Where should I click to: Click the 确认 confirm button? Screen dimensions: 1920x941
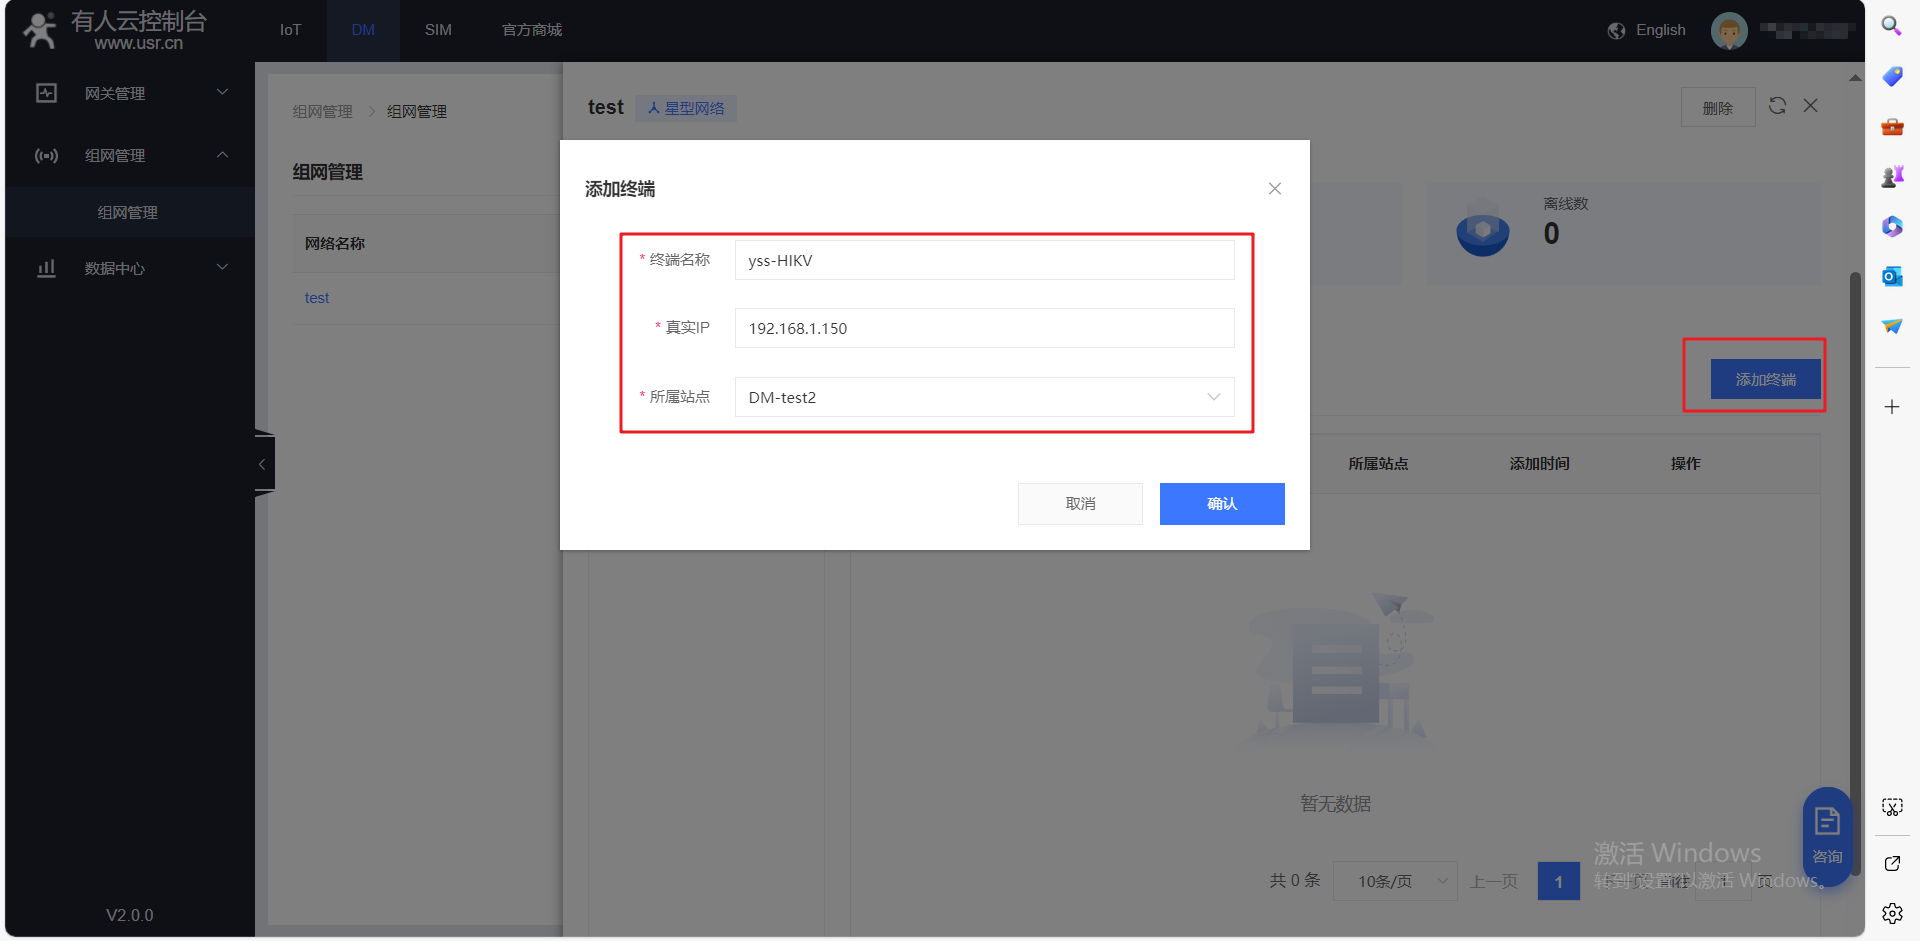[x=1221, y=504]
